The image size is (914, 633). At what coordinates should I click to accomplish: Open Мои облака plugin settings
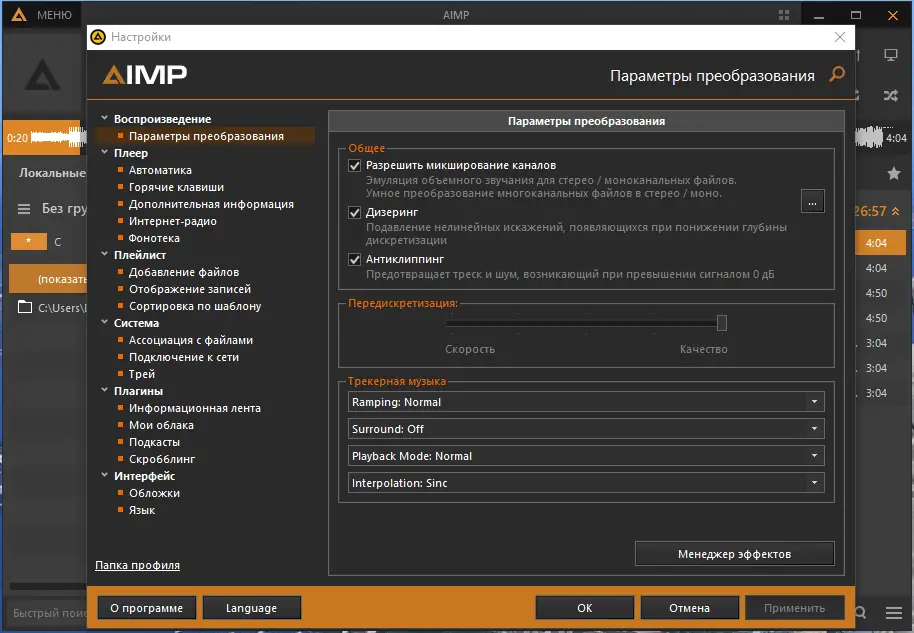coord(161,425)
